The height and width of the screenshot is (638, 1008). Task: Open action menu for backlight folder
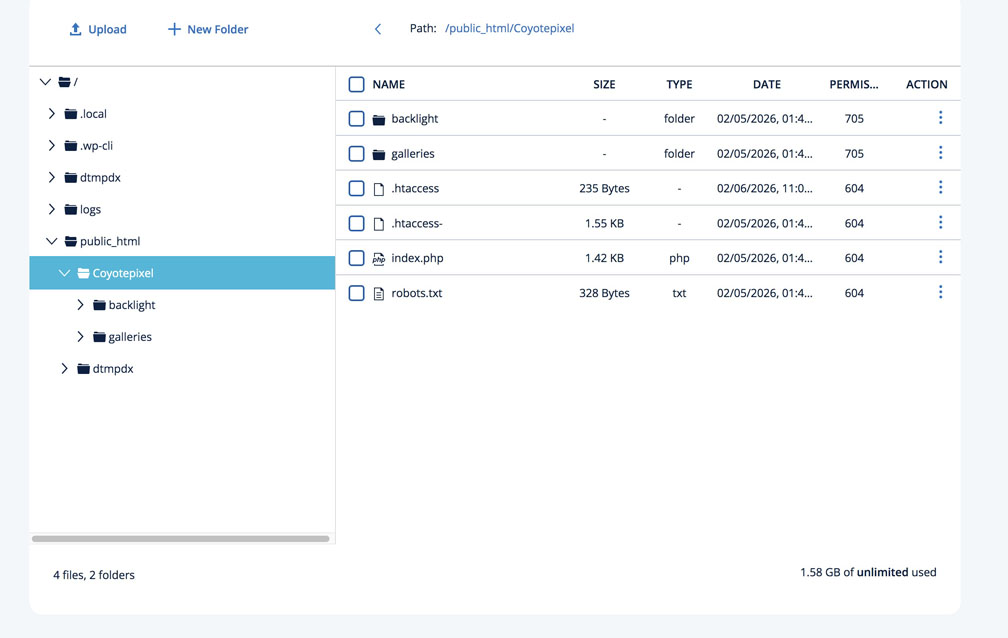[940, 118]
